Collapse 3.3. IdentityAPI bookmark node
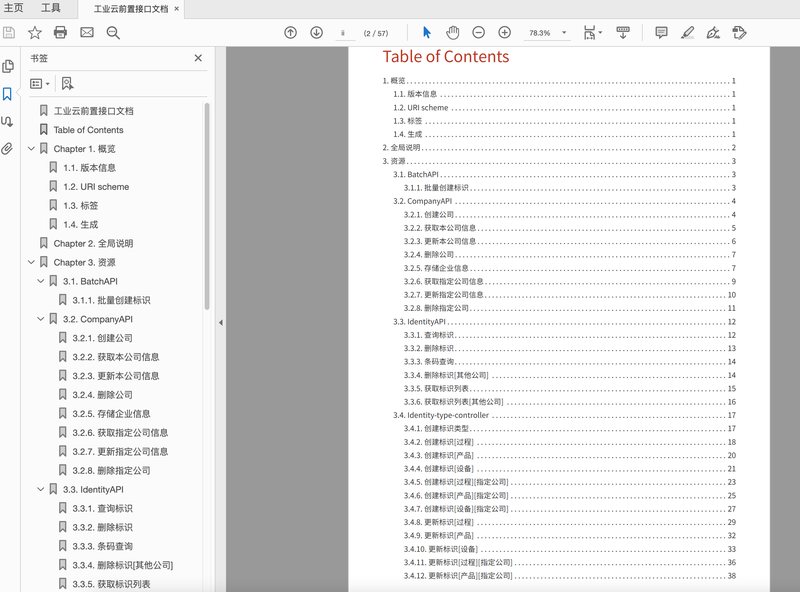Viewport: 800px width, 592px height. pyautogui.click(x=41, y=489)
